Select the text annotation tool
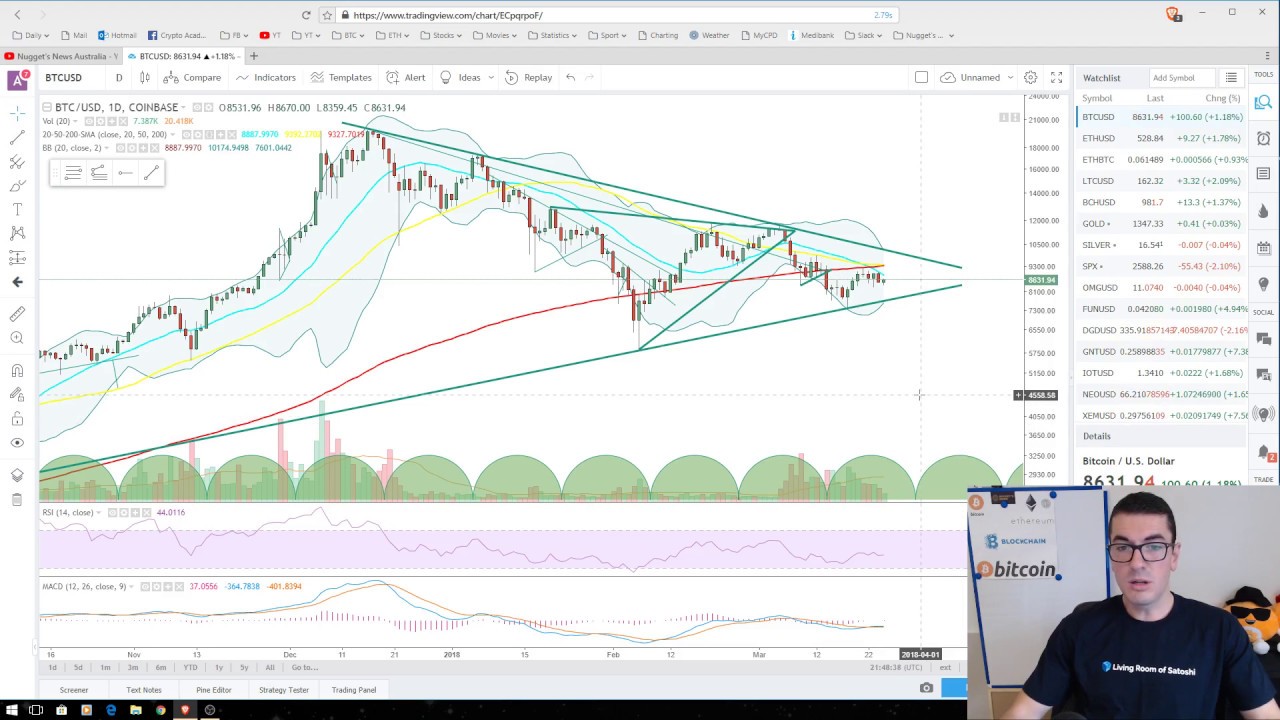The image size is (1280, 720). coord(17,209)
